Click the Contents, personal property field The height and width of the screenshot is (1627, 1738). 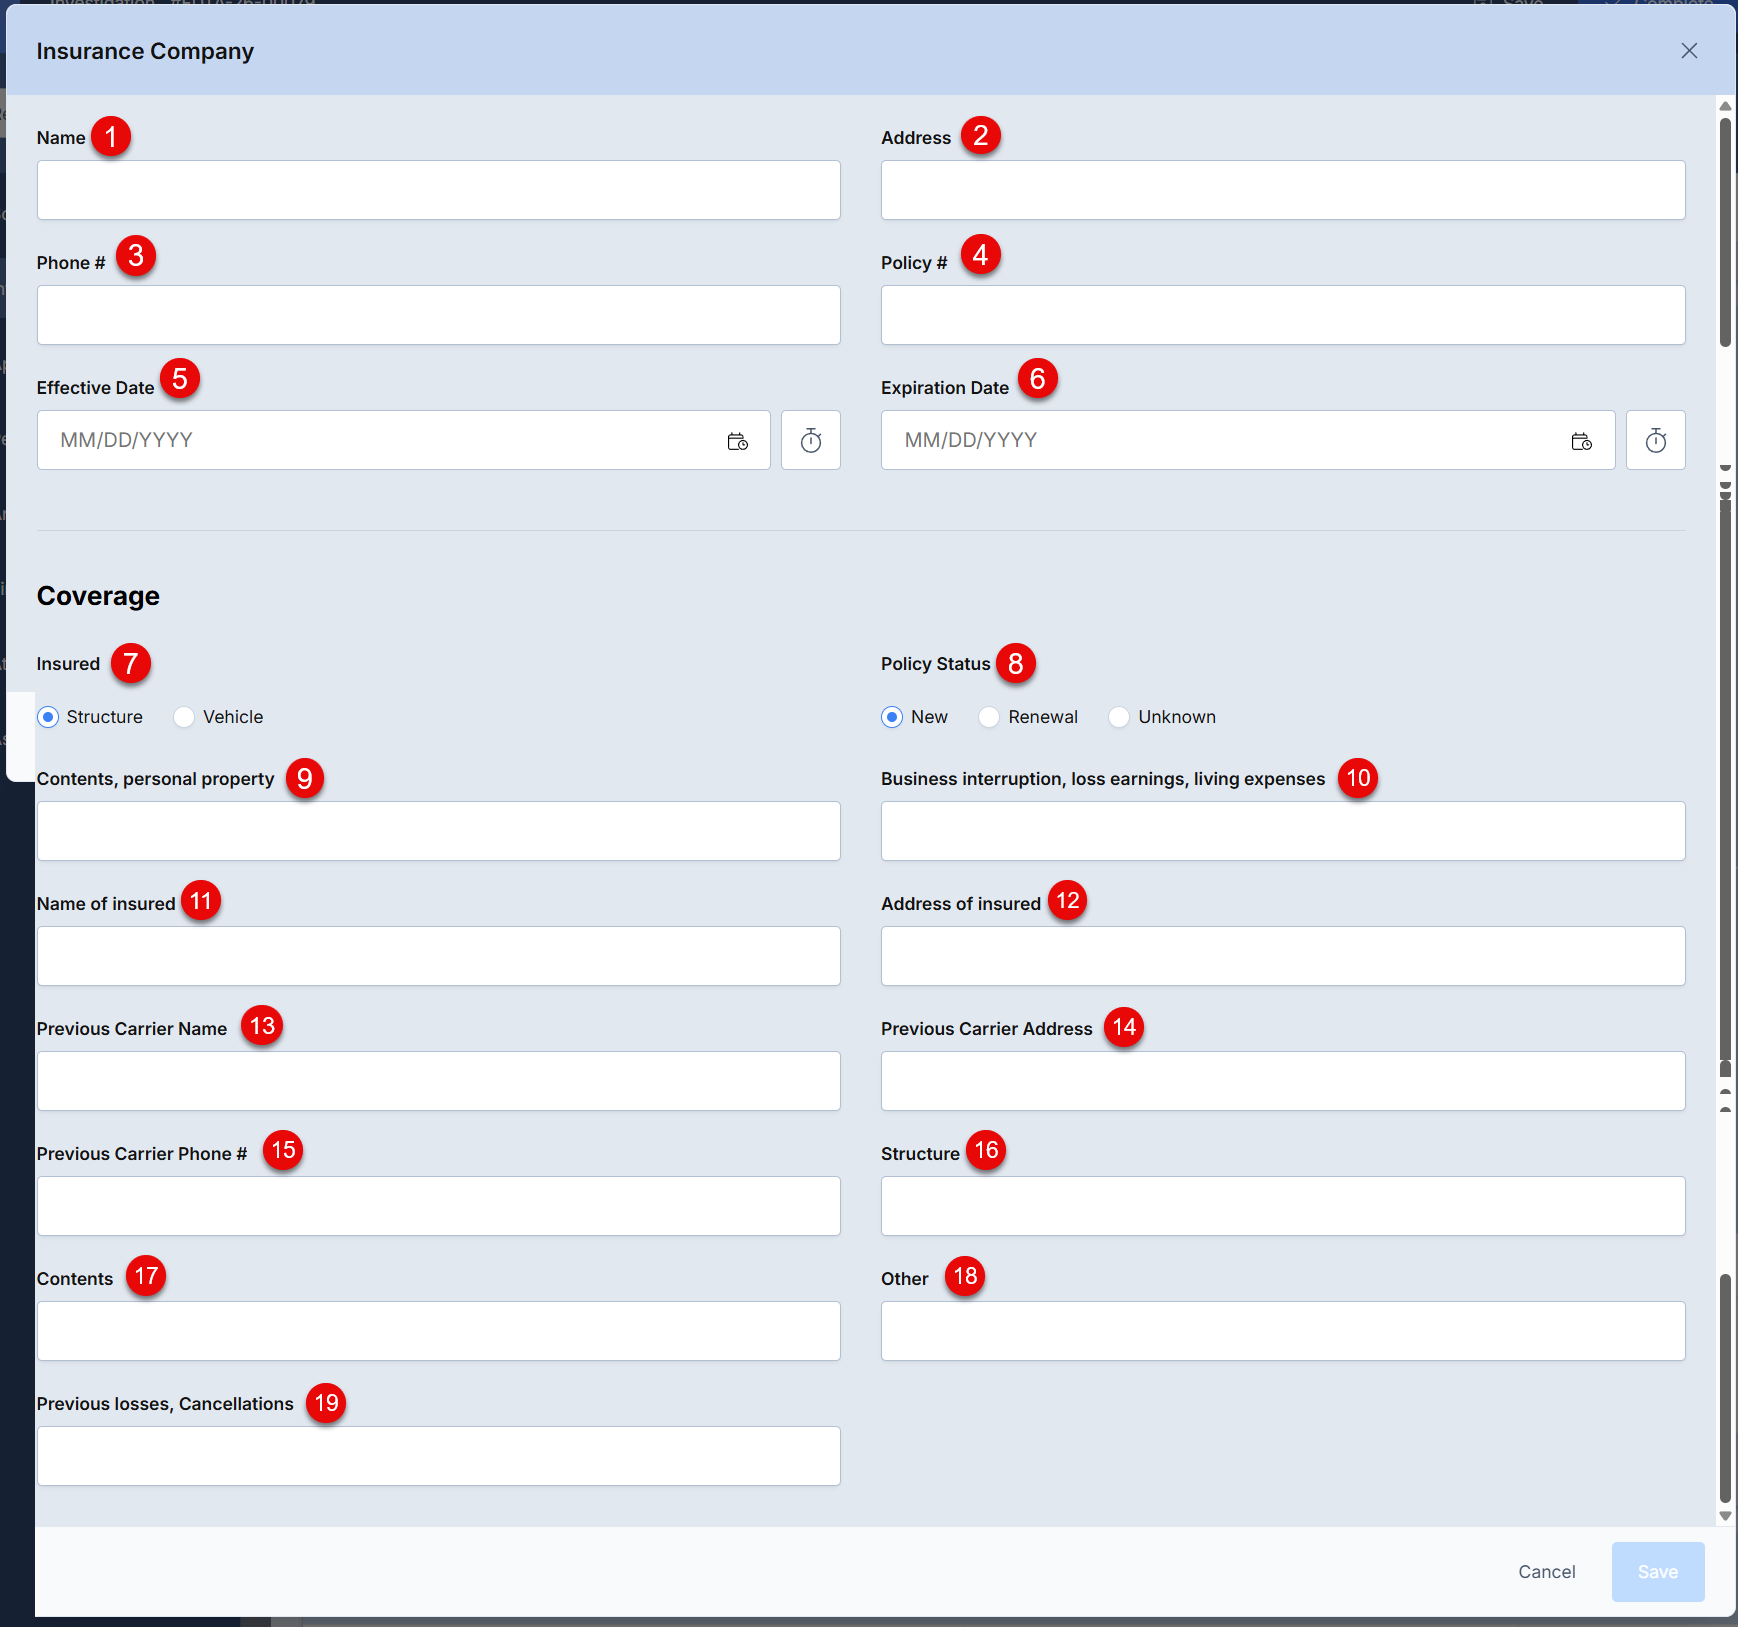pyautogui.click(x=439, y=831)
